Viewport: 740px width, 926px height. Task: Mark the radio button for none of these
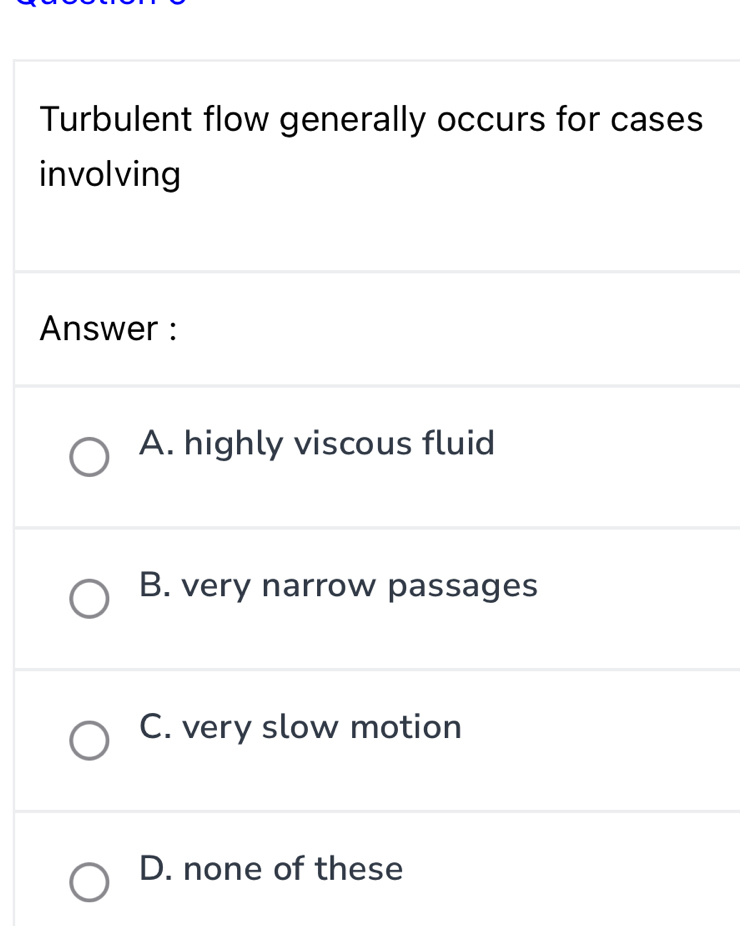[89, 883]
